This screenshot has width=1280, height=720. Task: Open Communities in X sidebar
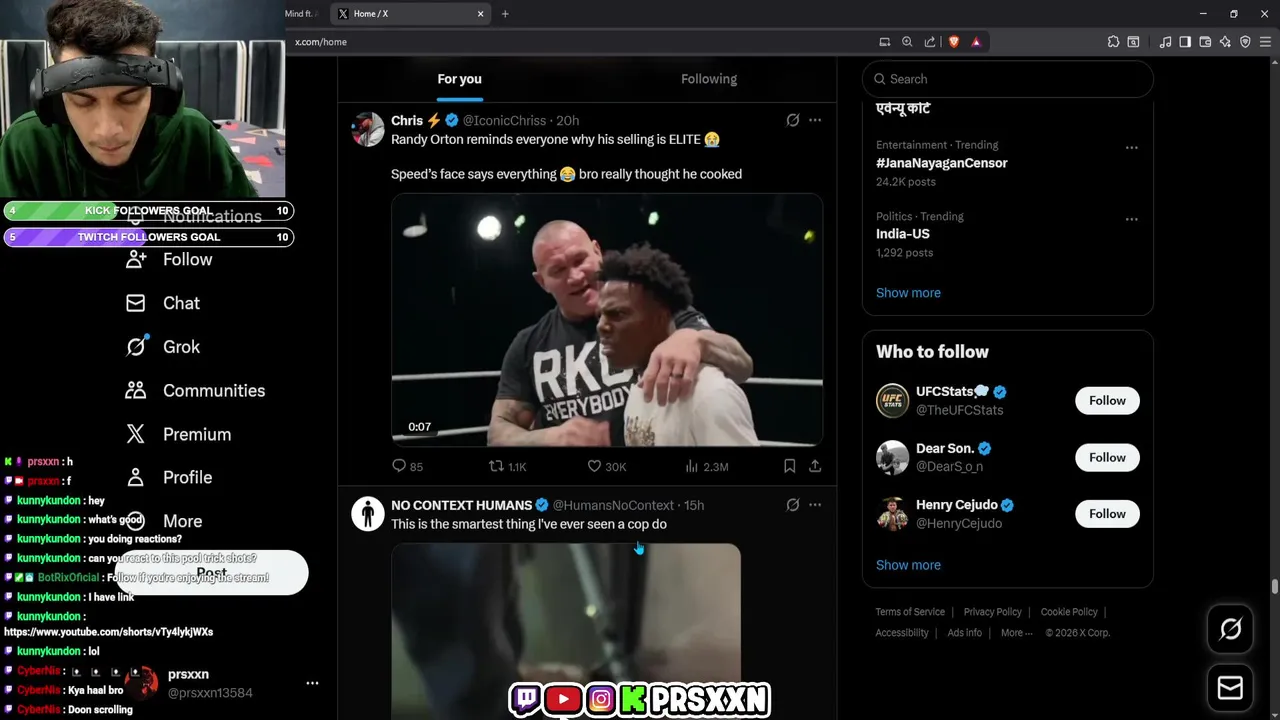(x=195, y=391)
